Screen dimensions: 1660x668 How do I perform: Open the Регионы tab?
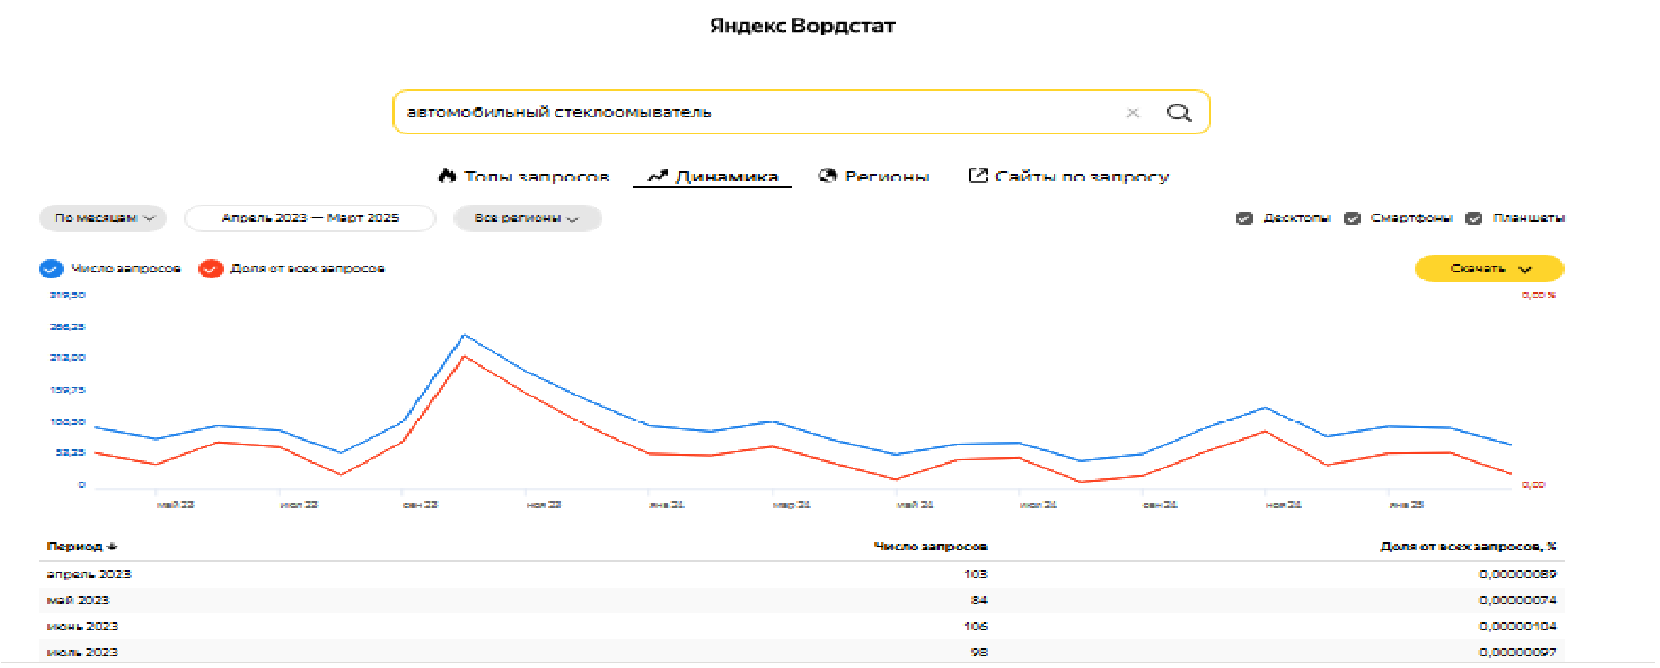point(886,176)
